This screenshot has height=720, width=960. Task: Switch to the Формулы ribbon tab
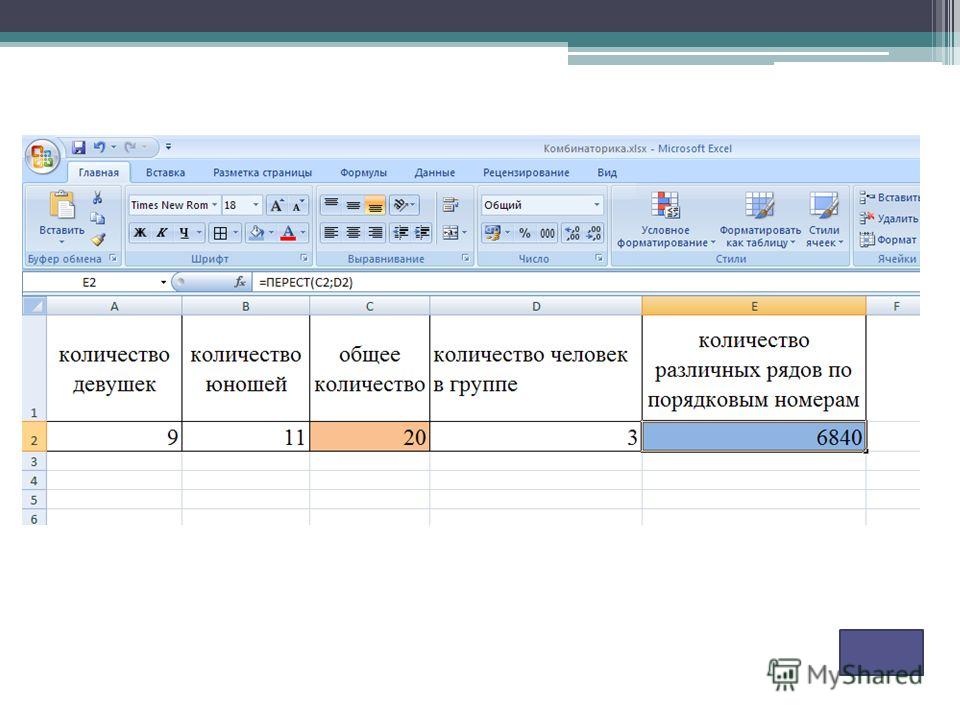tap(363, 173)
